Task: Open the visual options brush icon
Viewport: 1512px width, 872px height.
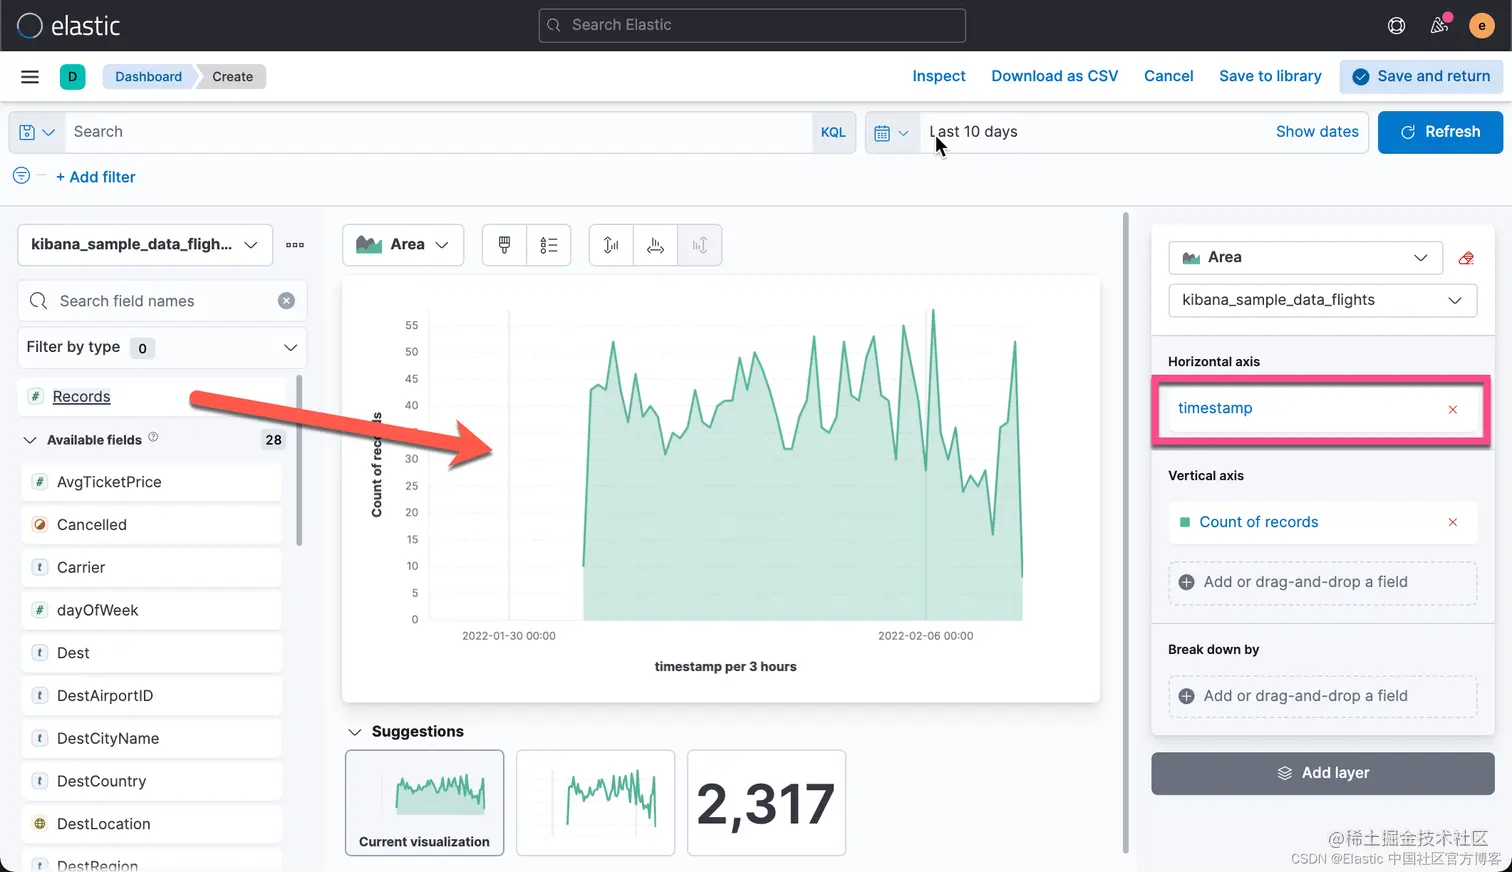Action: click(x=504, y=245)
